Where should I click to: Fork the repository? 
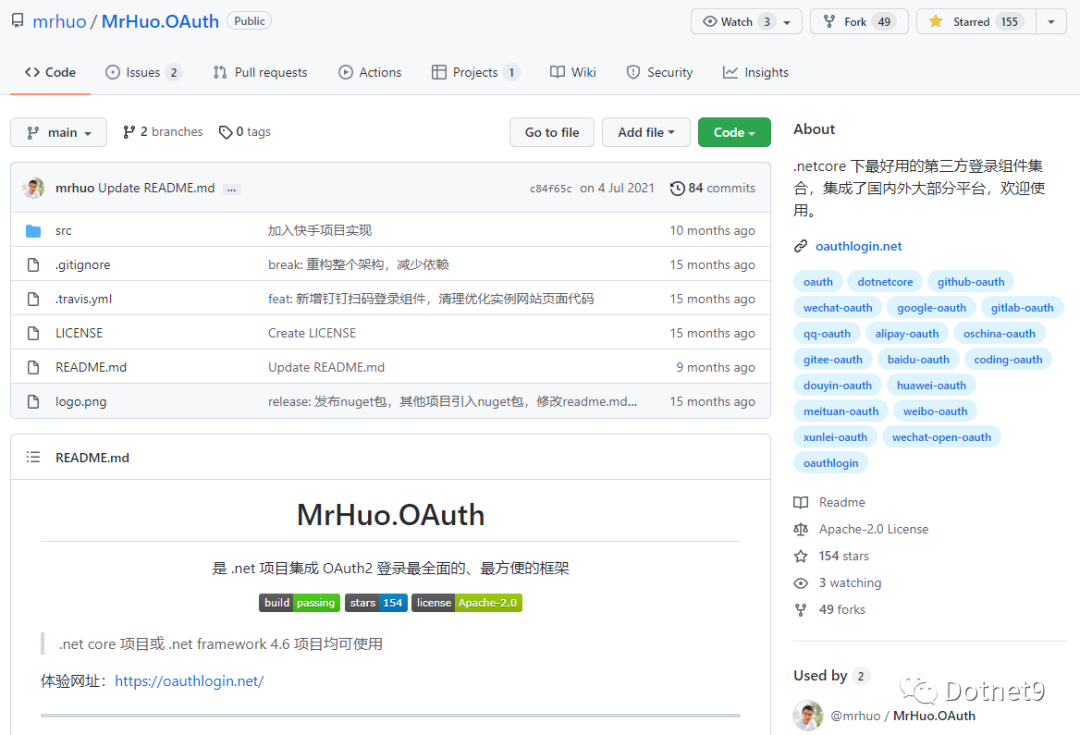pyautogui.click(x=859, y=21)
